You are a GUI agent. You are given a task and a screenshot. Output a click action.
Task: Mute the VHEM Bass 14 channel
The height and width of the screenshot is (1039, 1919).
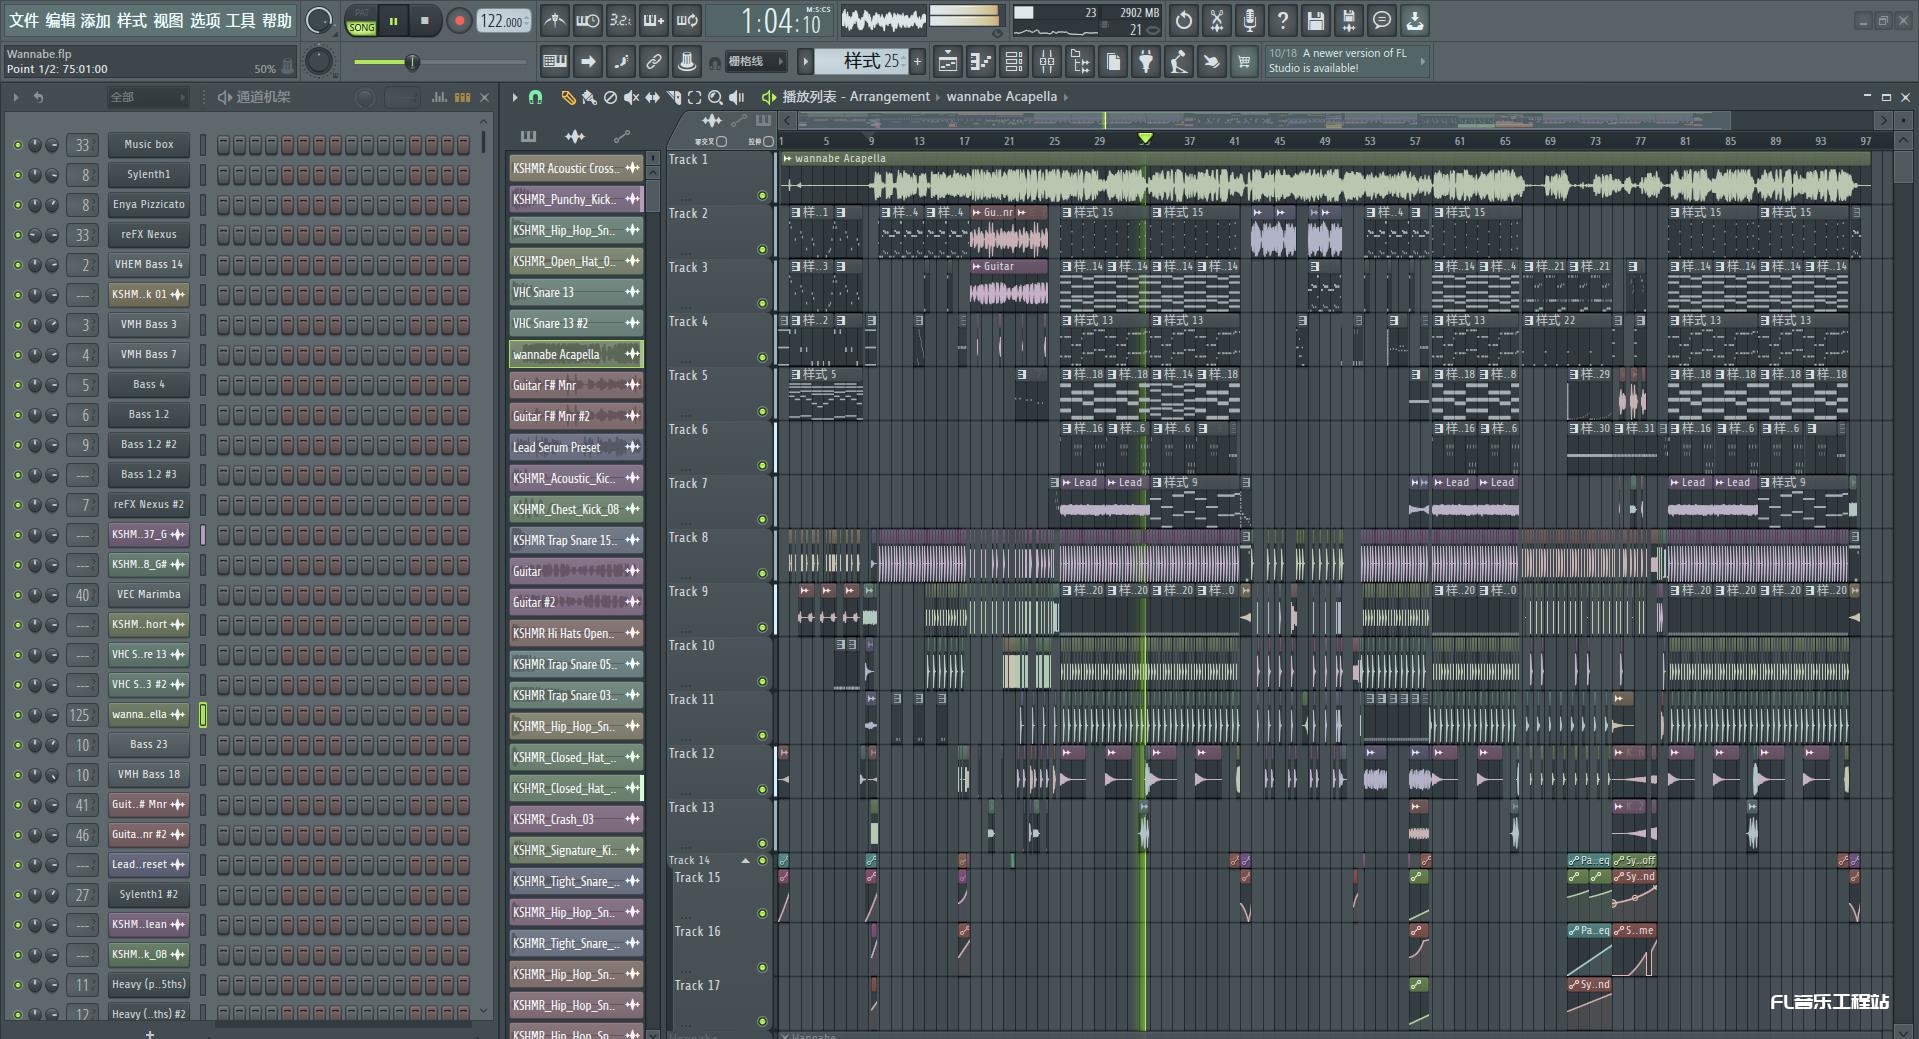coord(17,265)
